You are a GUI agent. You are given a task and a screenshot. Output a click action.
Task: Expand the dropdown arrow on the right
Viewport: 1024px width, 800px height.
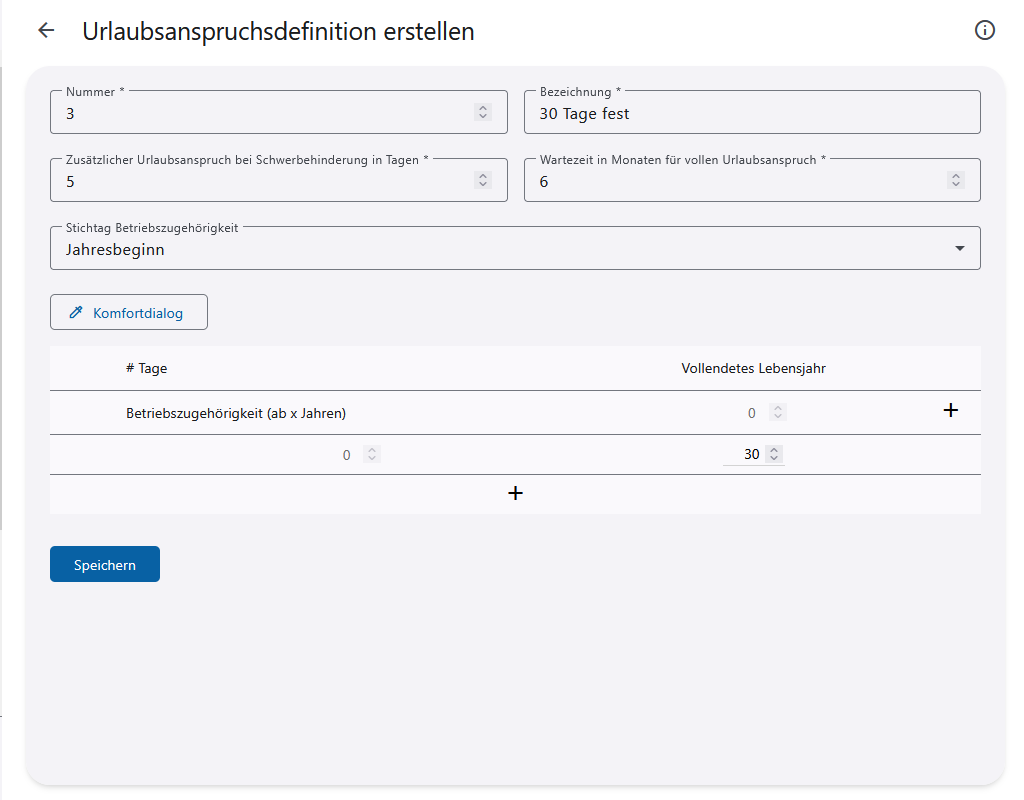[x=960, y=248]
